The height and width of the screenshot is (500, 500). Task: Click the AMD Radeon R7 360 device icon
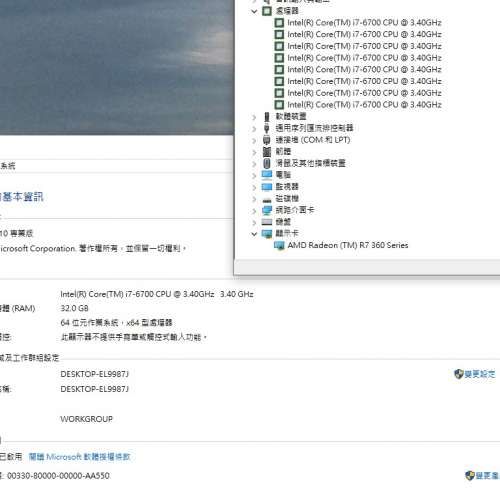tap(279, 246)
